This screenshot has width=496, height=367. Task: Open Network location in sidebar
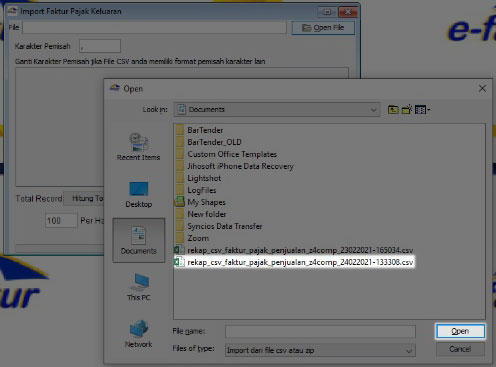(139, 334)
